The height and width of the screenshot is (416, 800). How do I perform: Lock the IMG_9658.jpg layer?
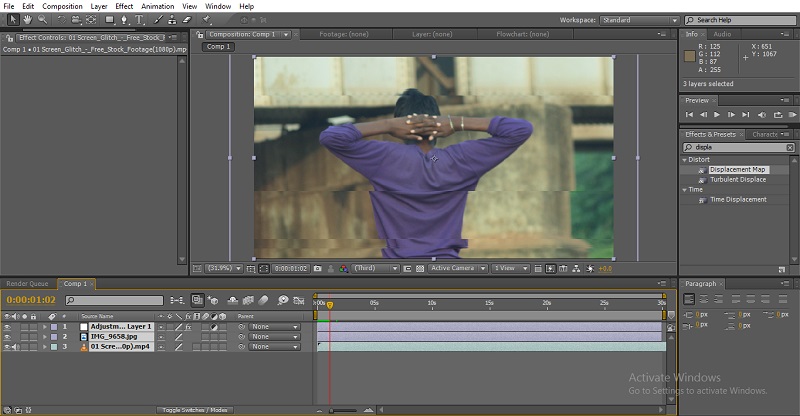coord(33,337)
